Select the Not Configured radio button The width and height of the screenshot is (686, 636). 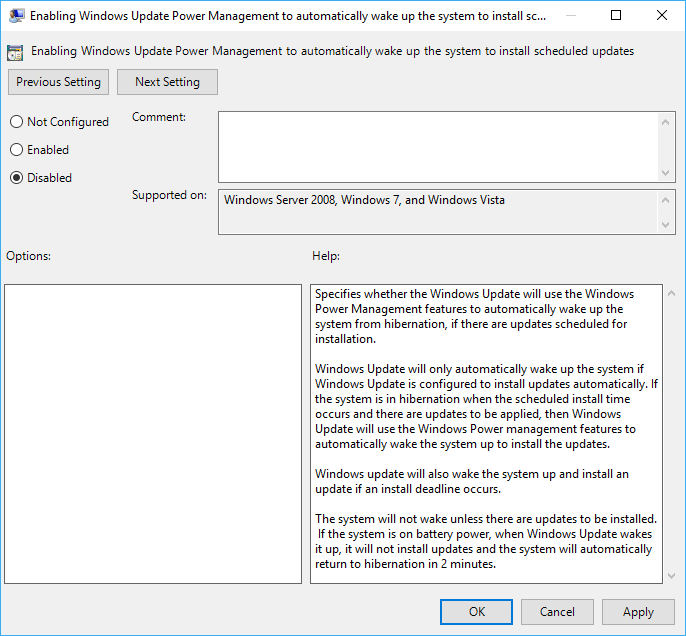click(17, 122)
